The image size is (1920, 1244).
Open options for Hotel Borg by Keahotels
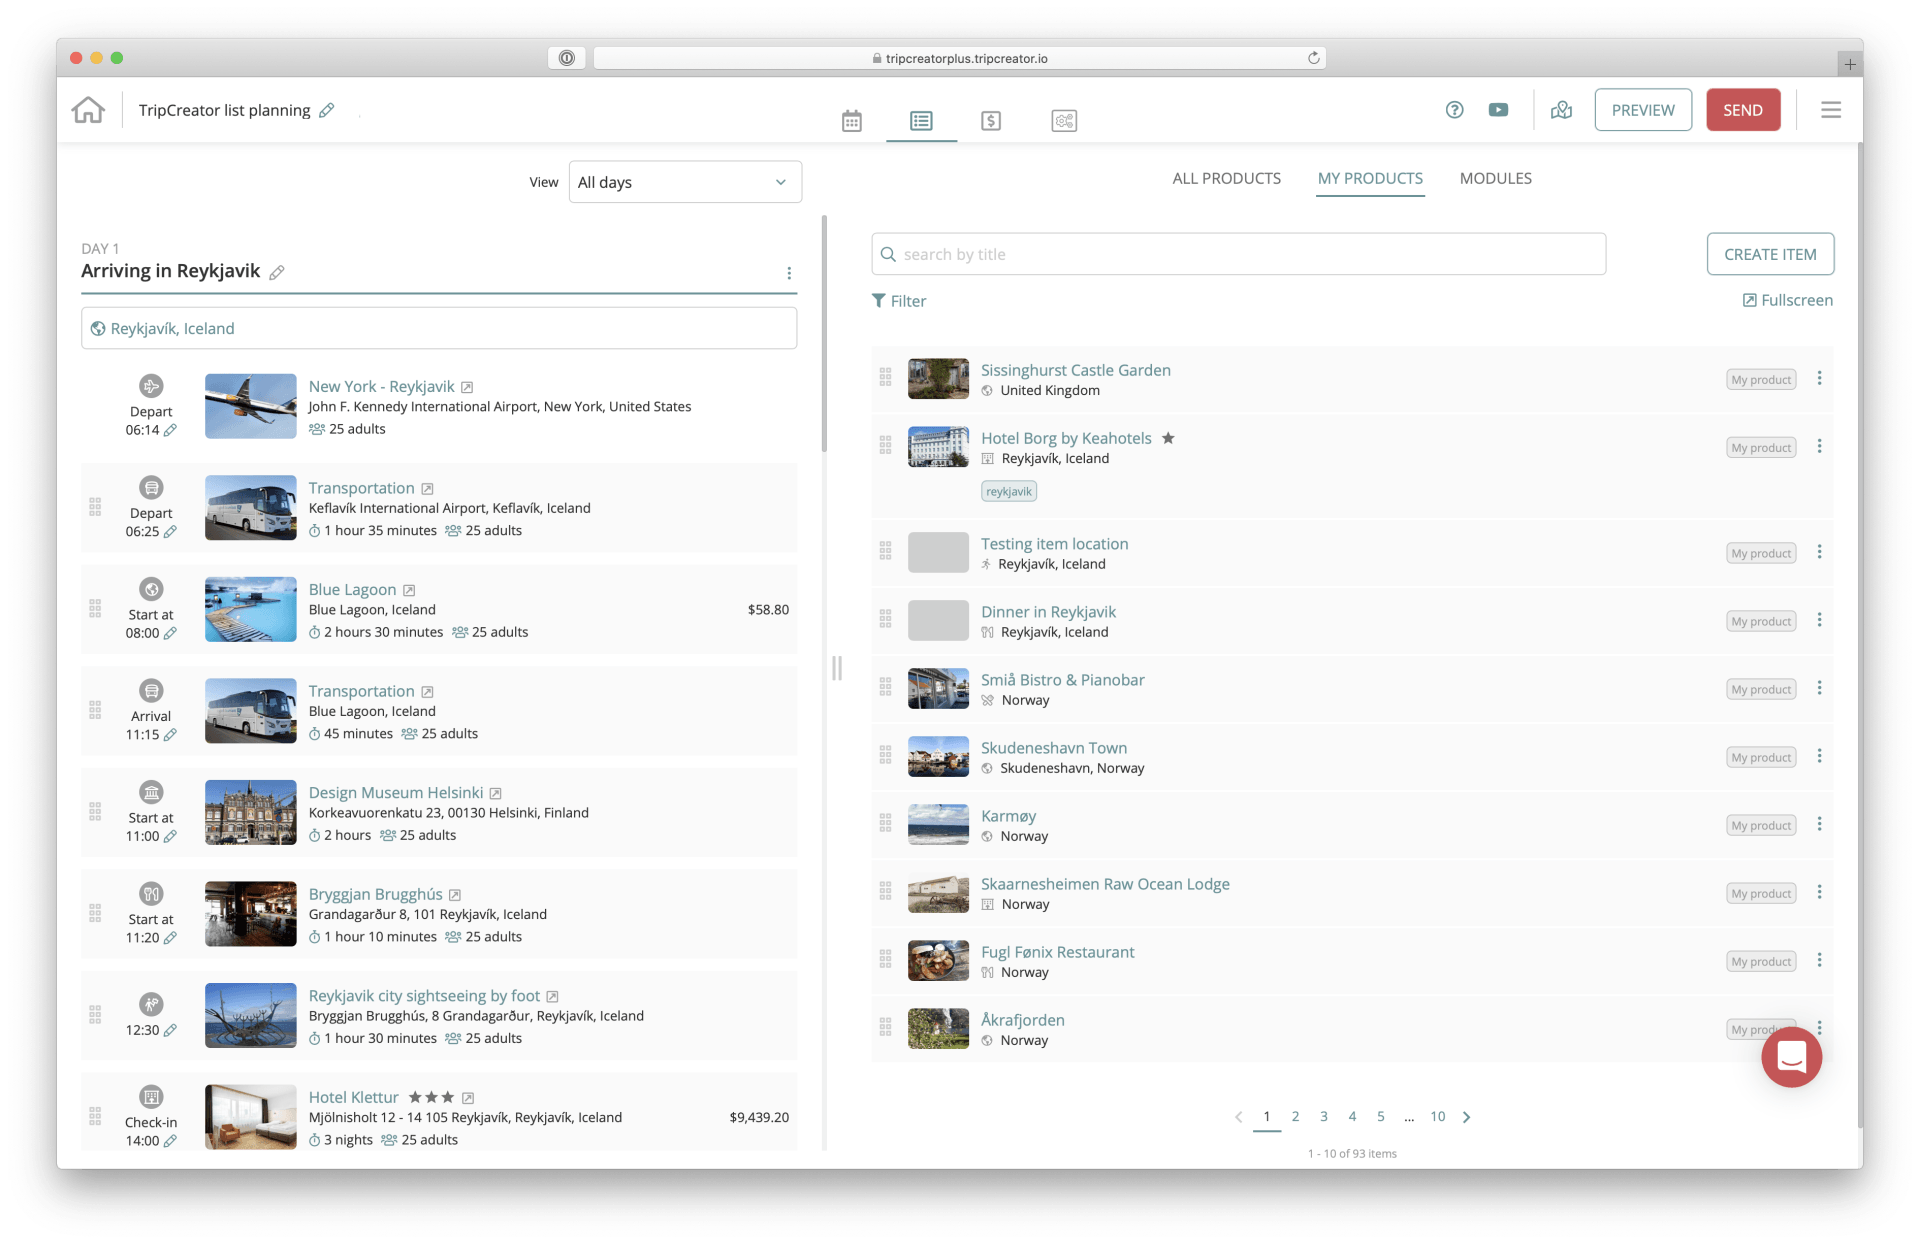point(1819,446)
